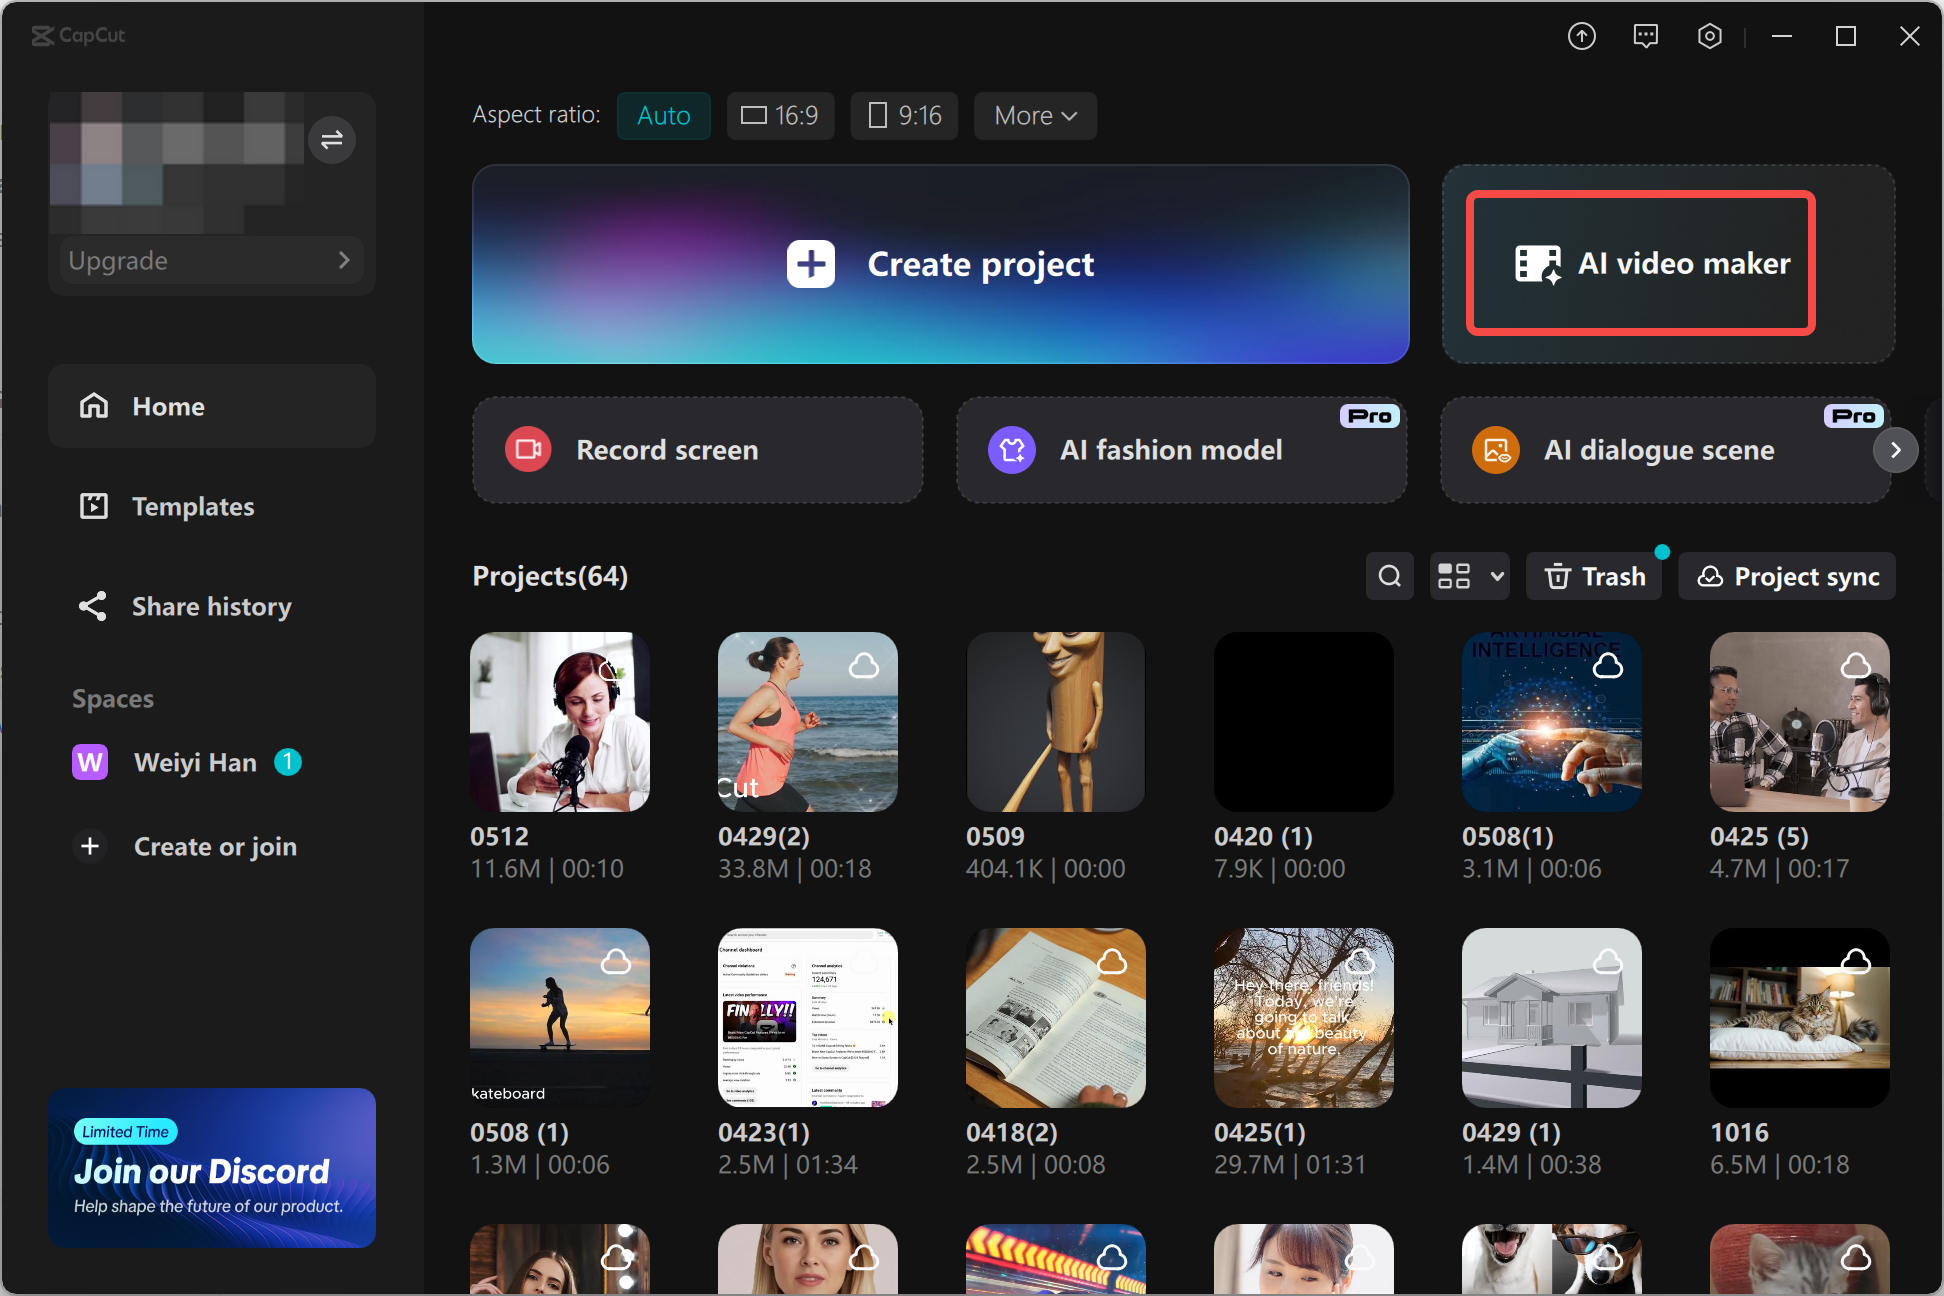Image resolution: width=1944 pixels, height=1296 pixels.
Task: Select Auto aspect ratio
Action: coord(664,116)
